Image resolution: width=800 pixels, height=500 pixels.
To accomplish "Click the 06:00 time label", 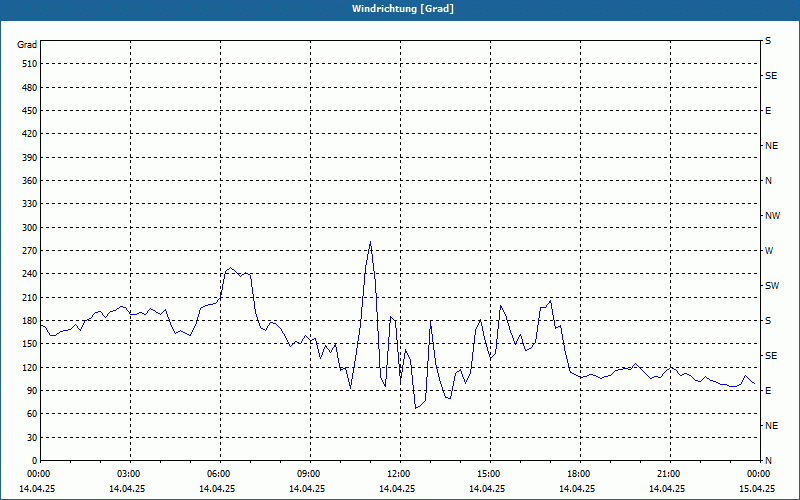I will pos(220,474).
